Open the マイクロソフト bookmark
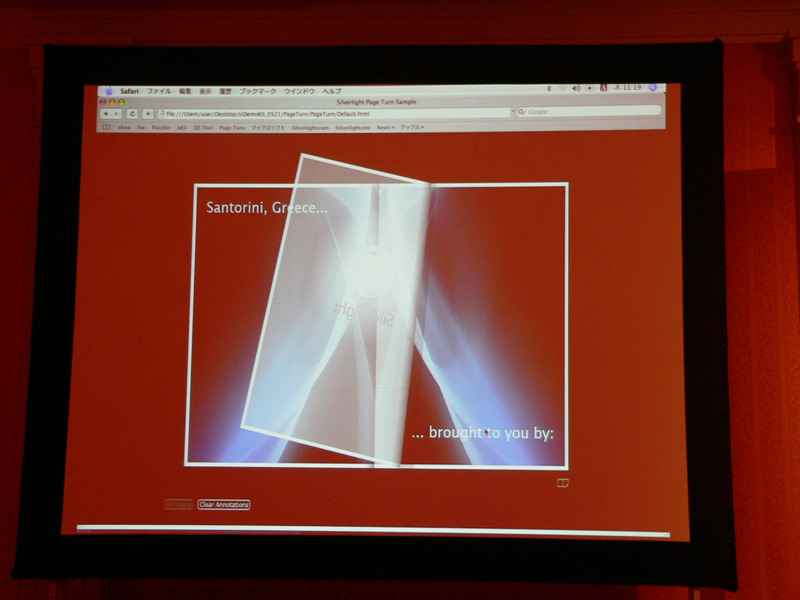800x600 pixels. (x=268, y=128)
